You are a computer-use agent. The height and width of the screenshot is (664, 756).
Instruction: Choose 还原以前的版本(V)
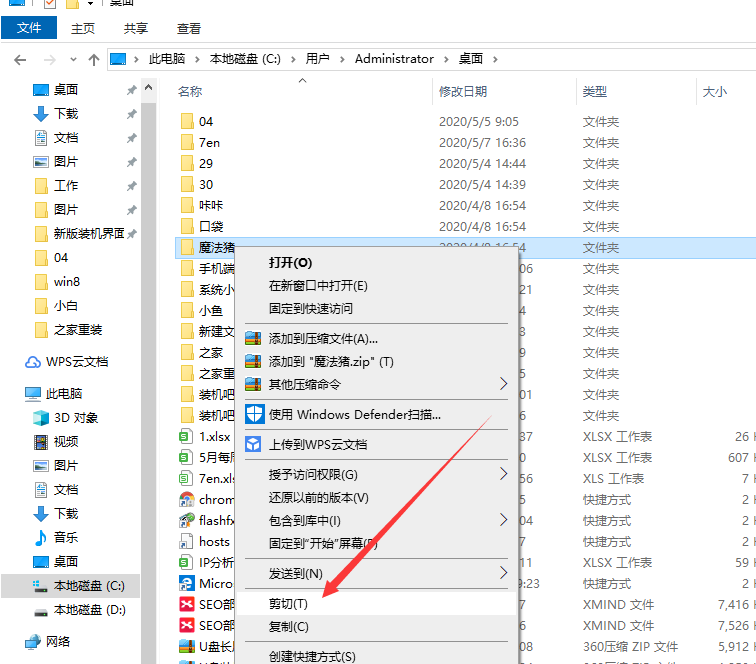click(x=319, y=498)
